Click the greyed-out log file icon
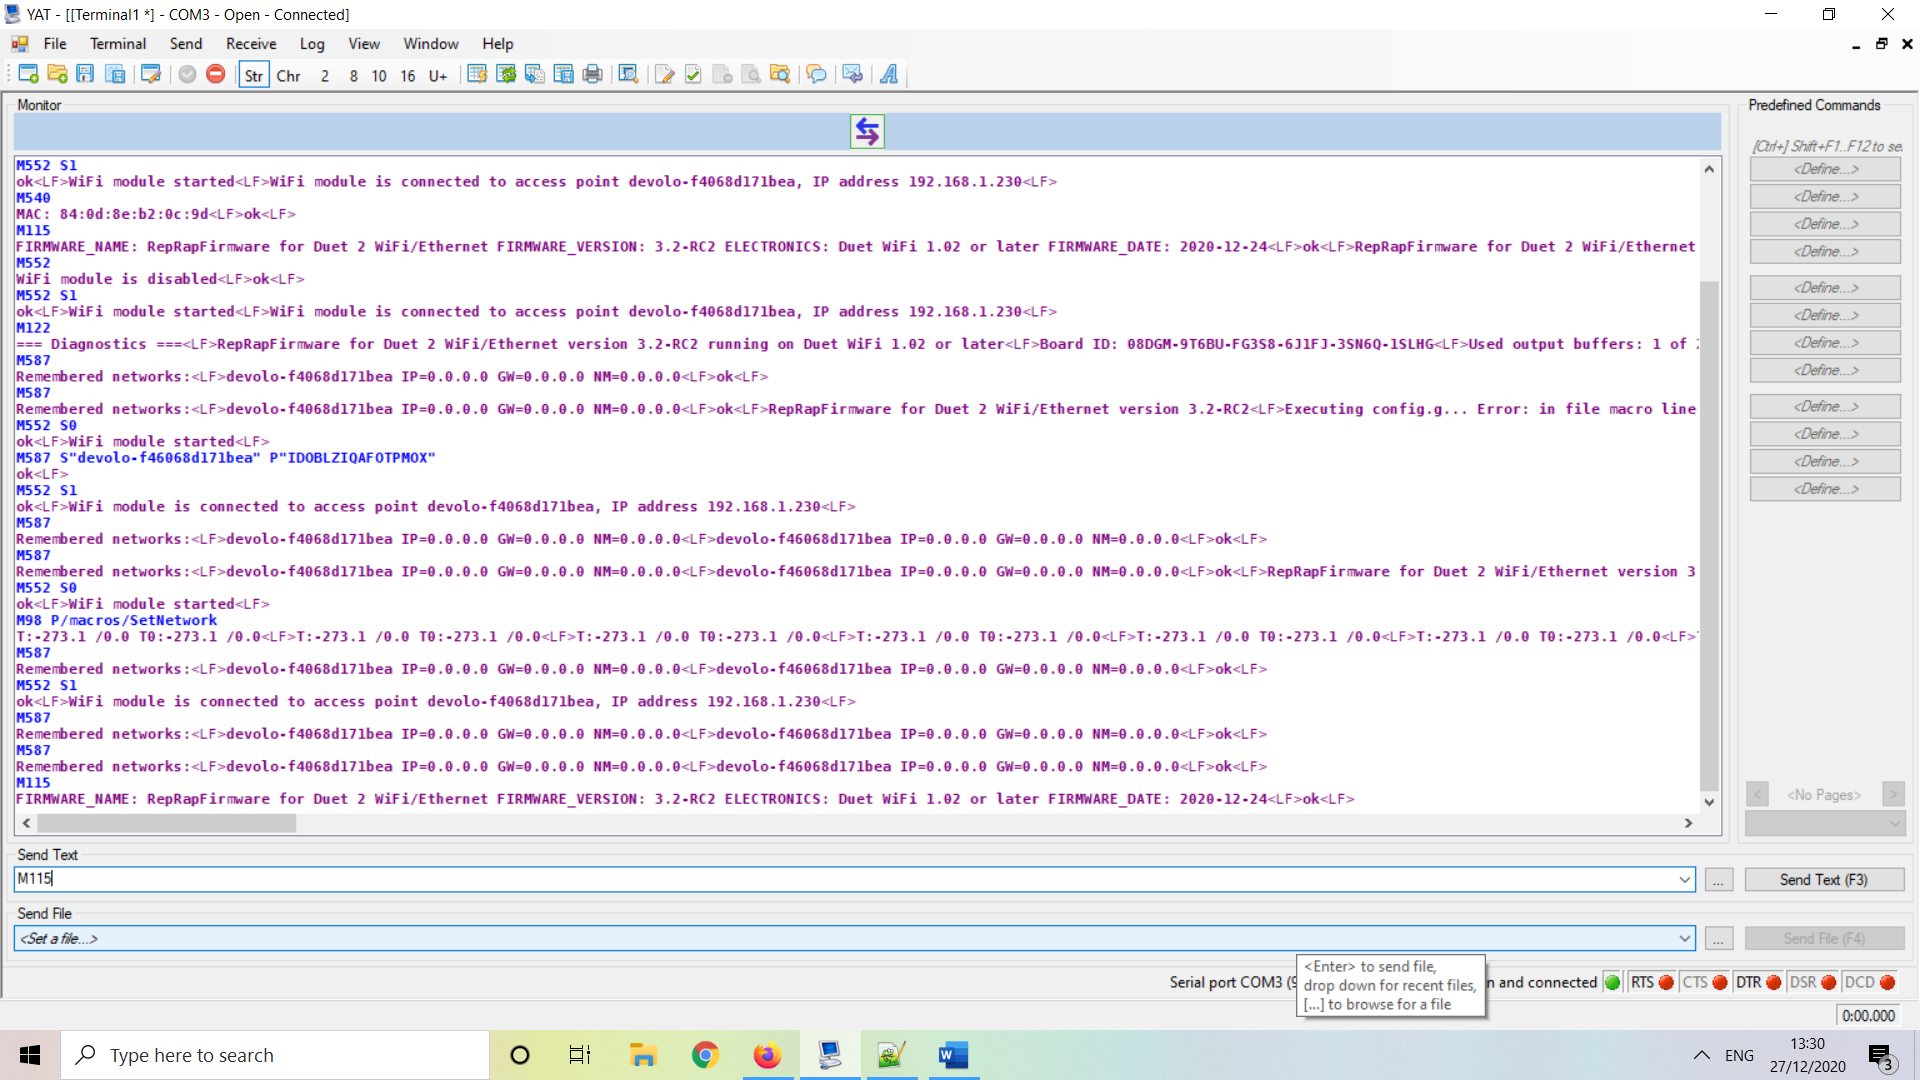Image resolution: width=1920 pixels, height=1080 pixels. tap(722, 75)
